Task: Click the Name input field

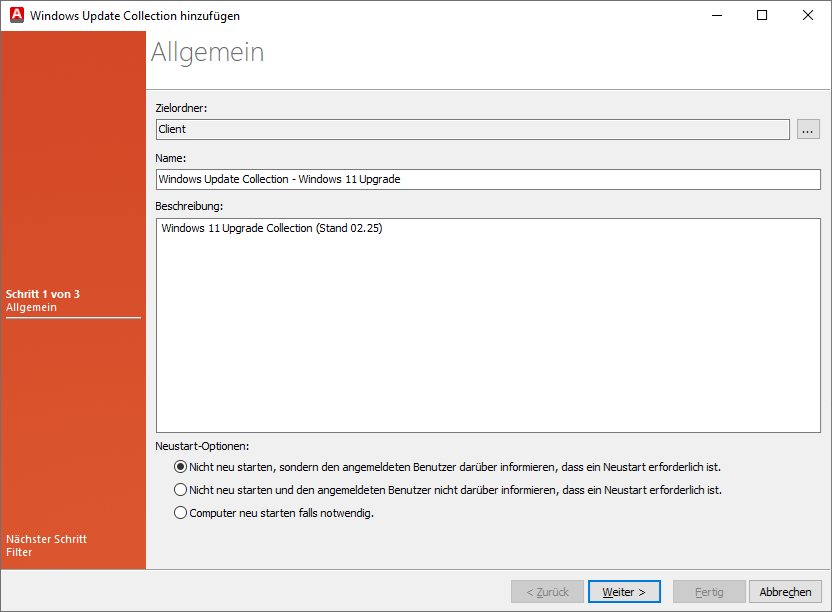Action: click(400, 179)
